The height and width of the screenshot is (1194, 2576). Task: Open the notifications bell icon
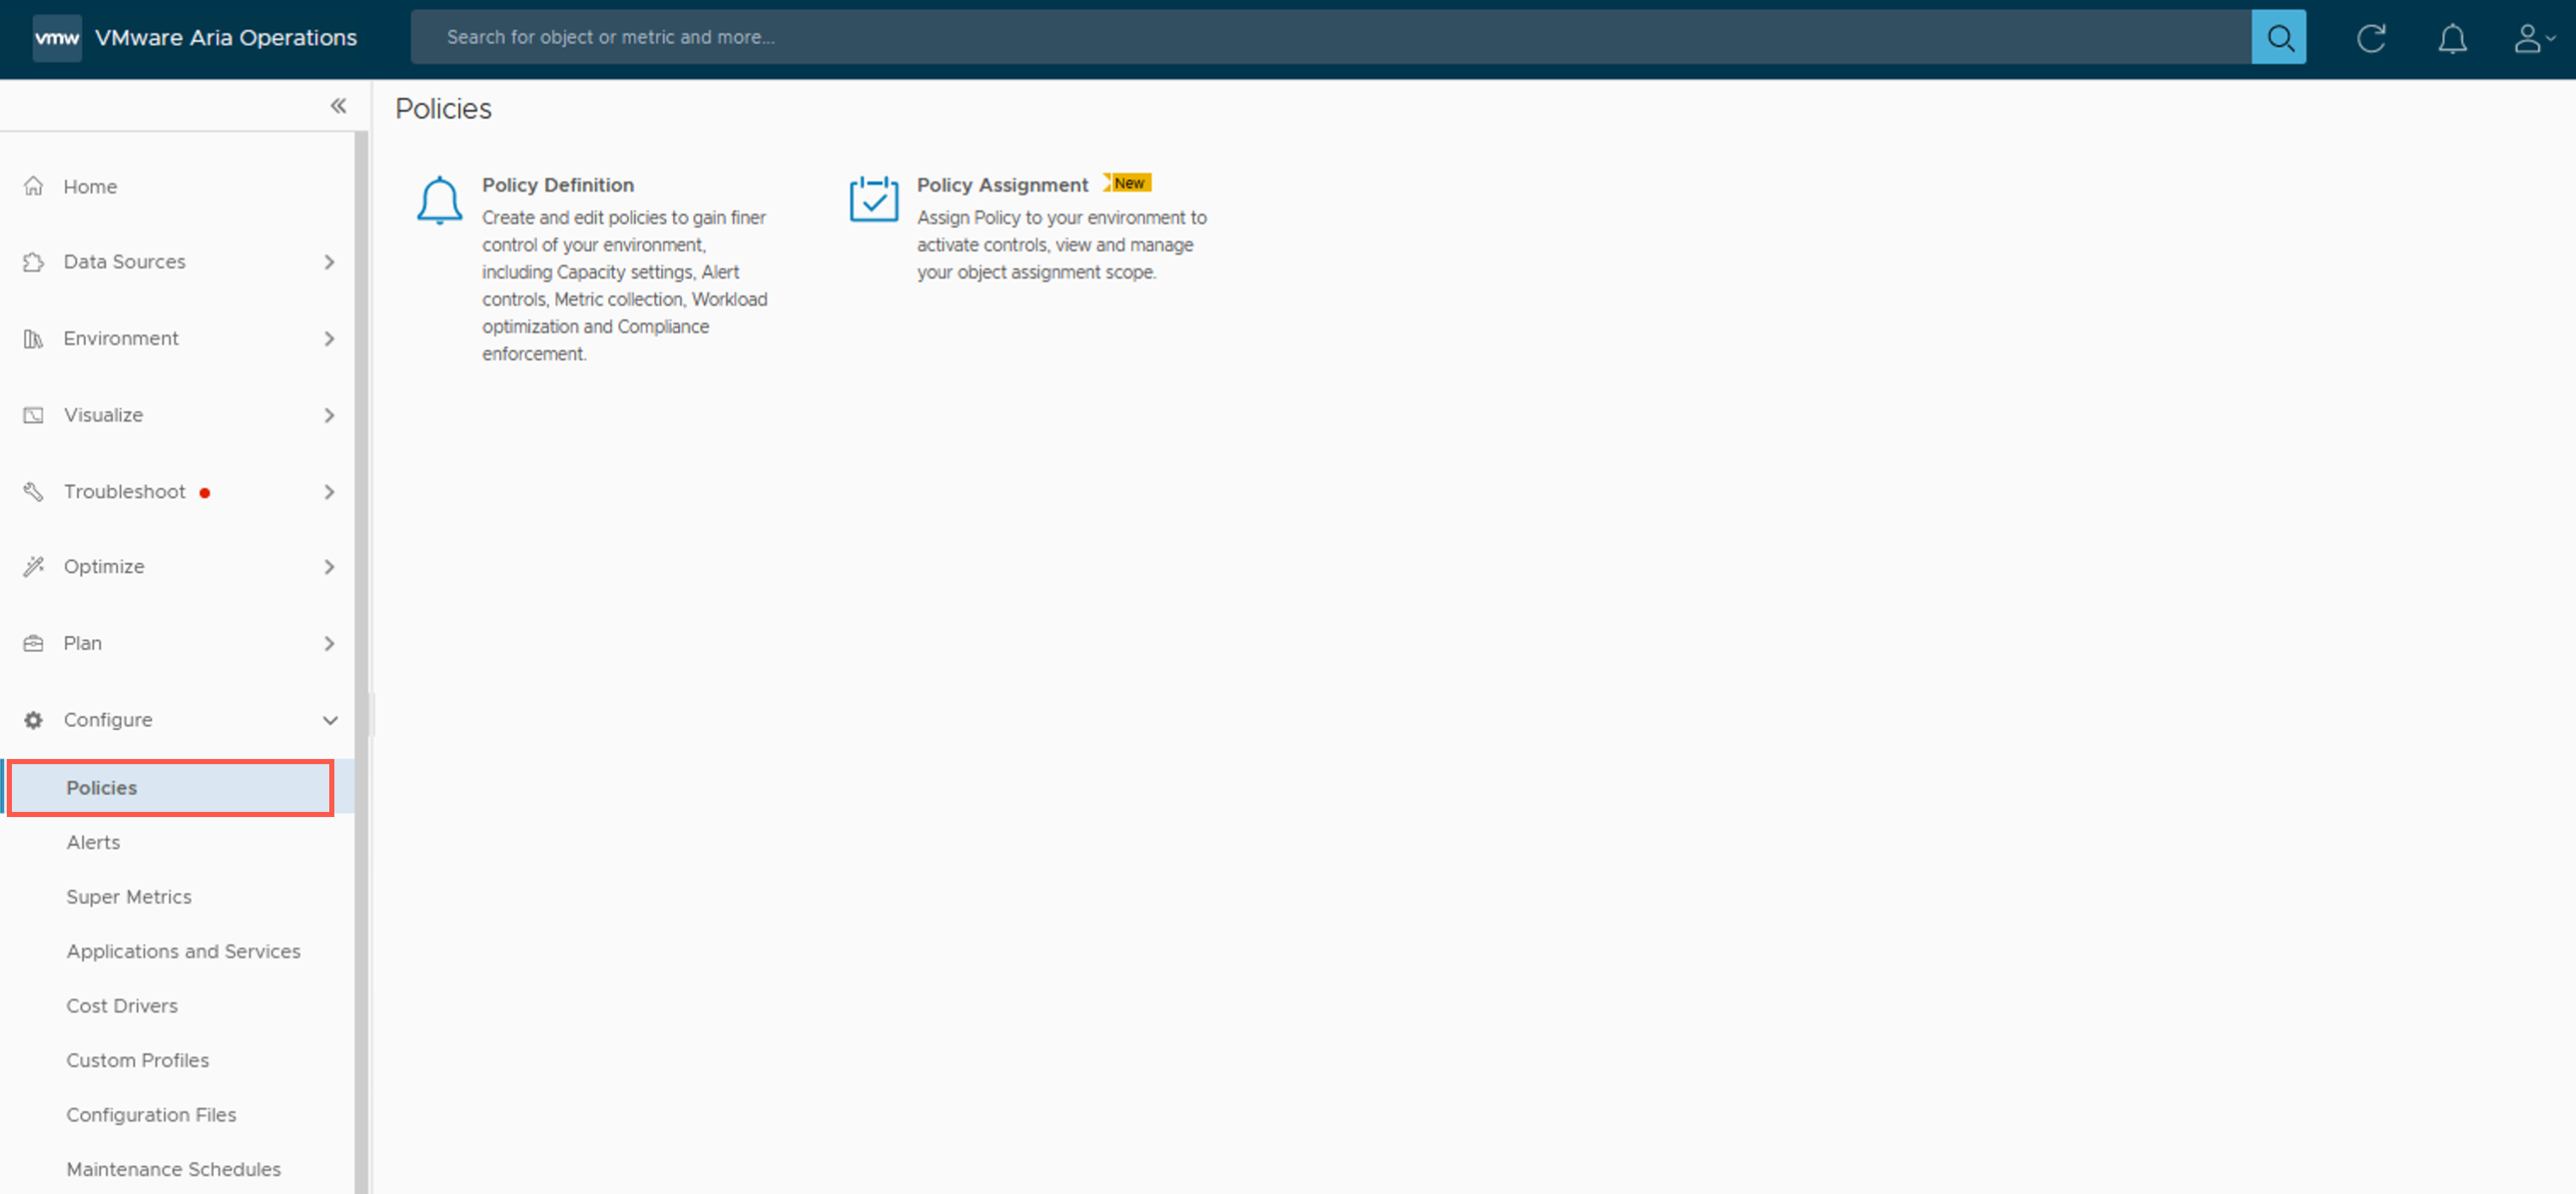2451,38
